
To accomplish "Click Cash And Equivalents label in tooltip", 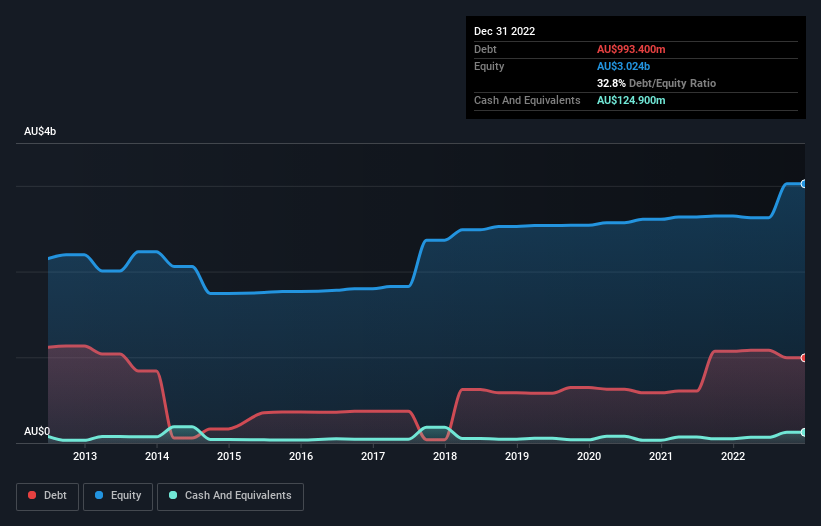I will [x=527, y=100].
